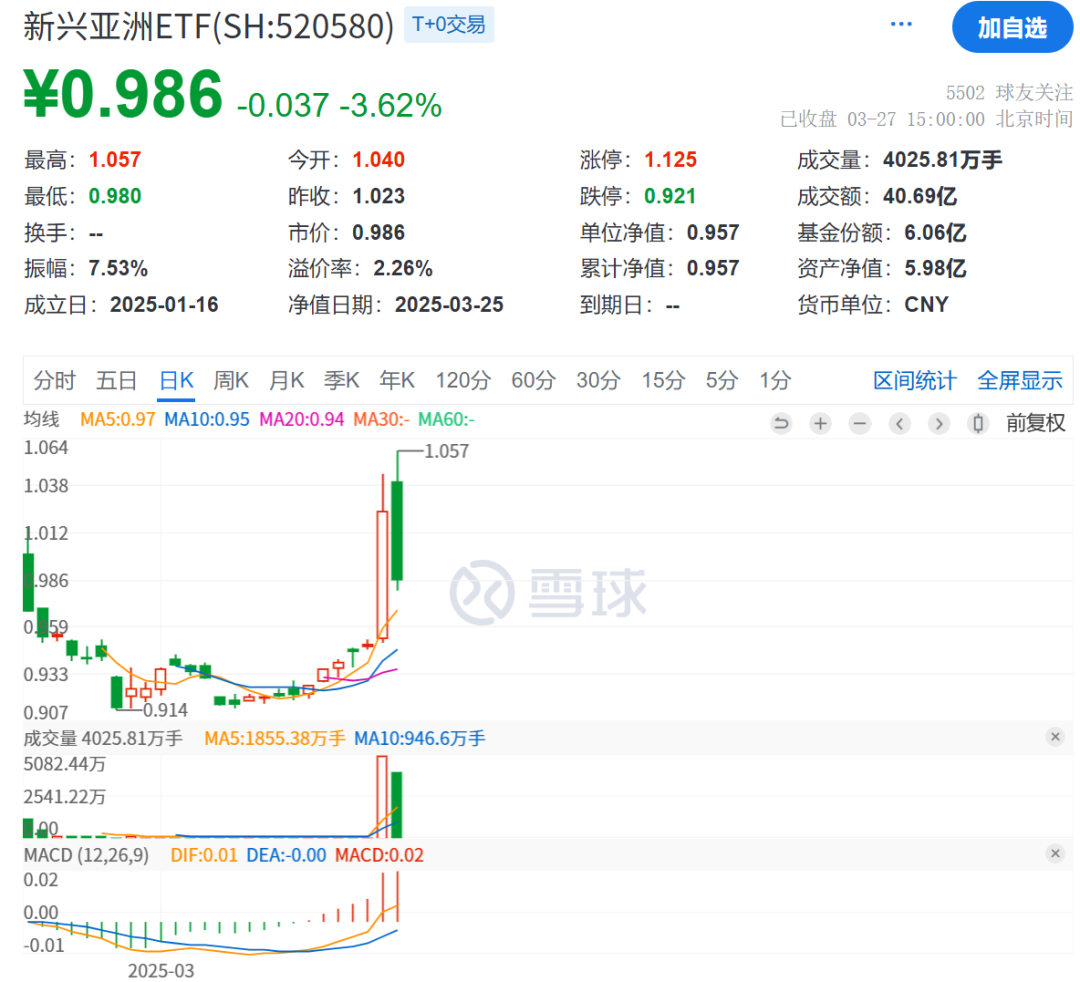
Task: Click the 成立日 2025-01-16 date
Action: 164,304
